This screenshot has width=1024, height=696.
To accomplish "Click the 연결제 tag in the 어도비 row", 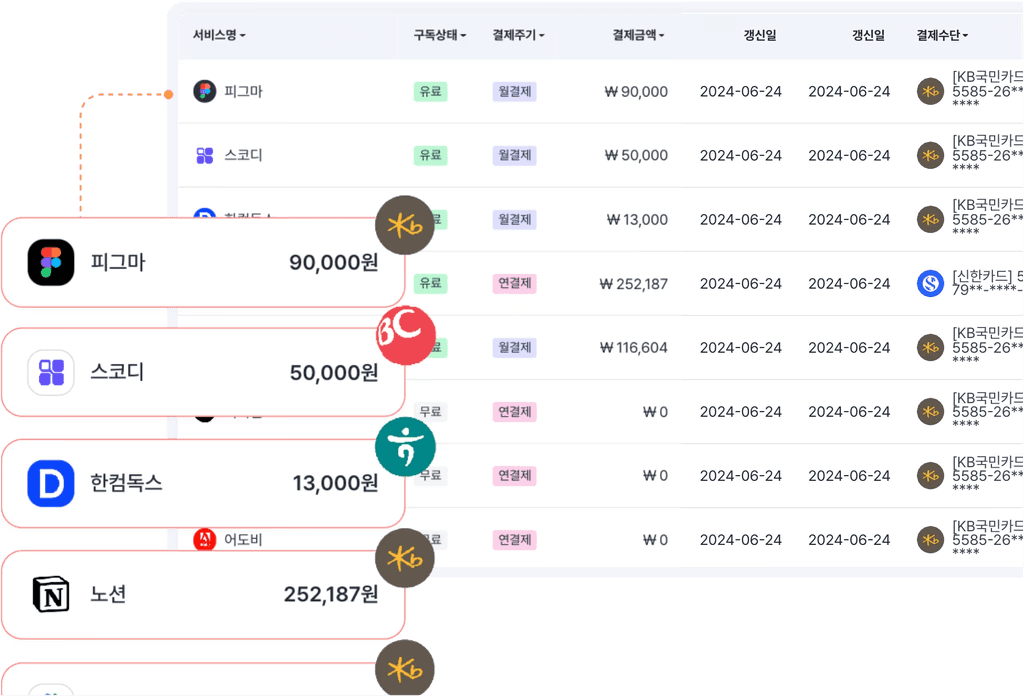I will point(515,540).
